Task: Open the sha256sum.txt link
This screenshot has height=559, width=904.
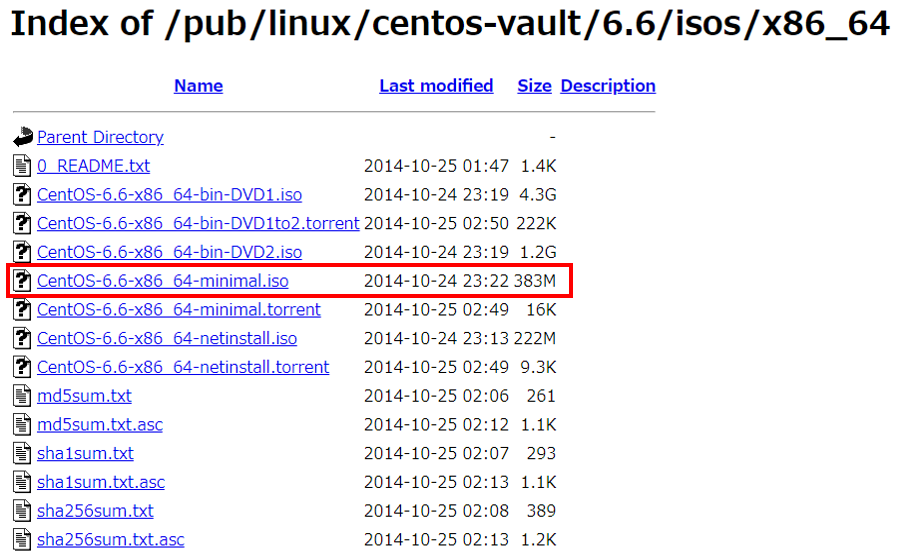Action: (x=95, y=512)
